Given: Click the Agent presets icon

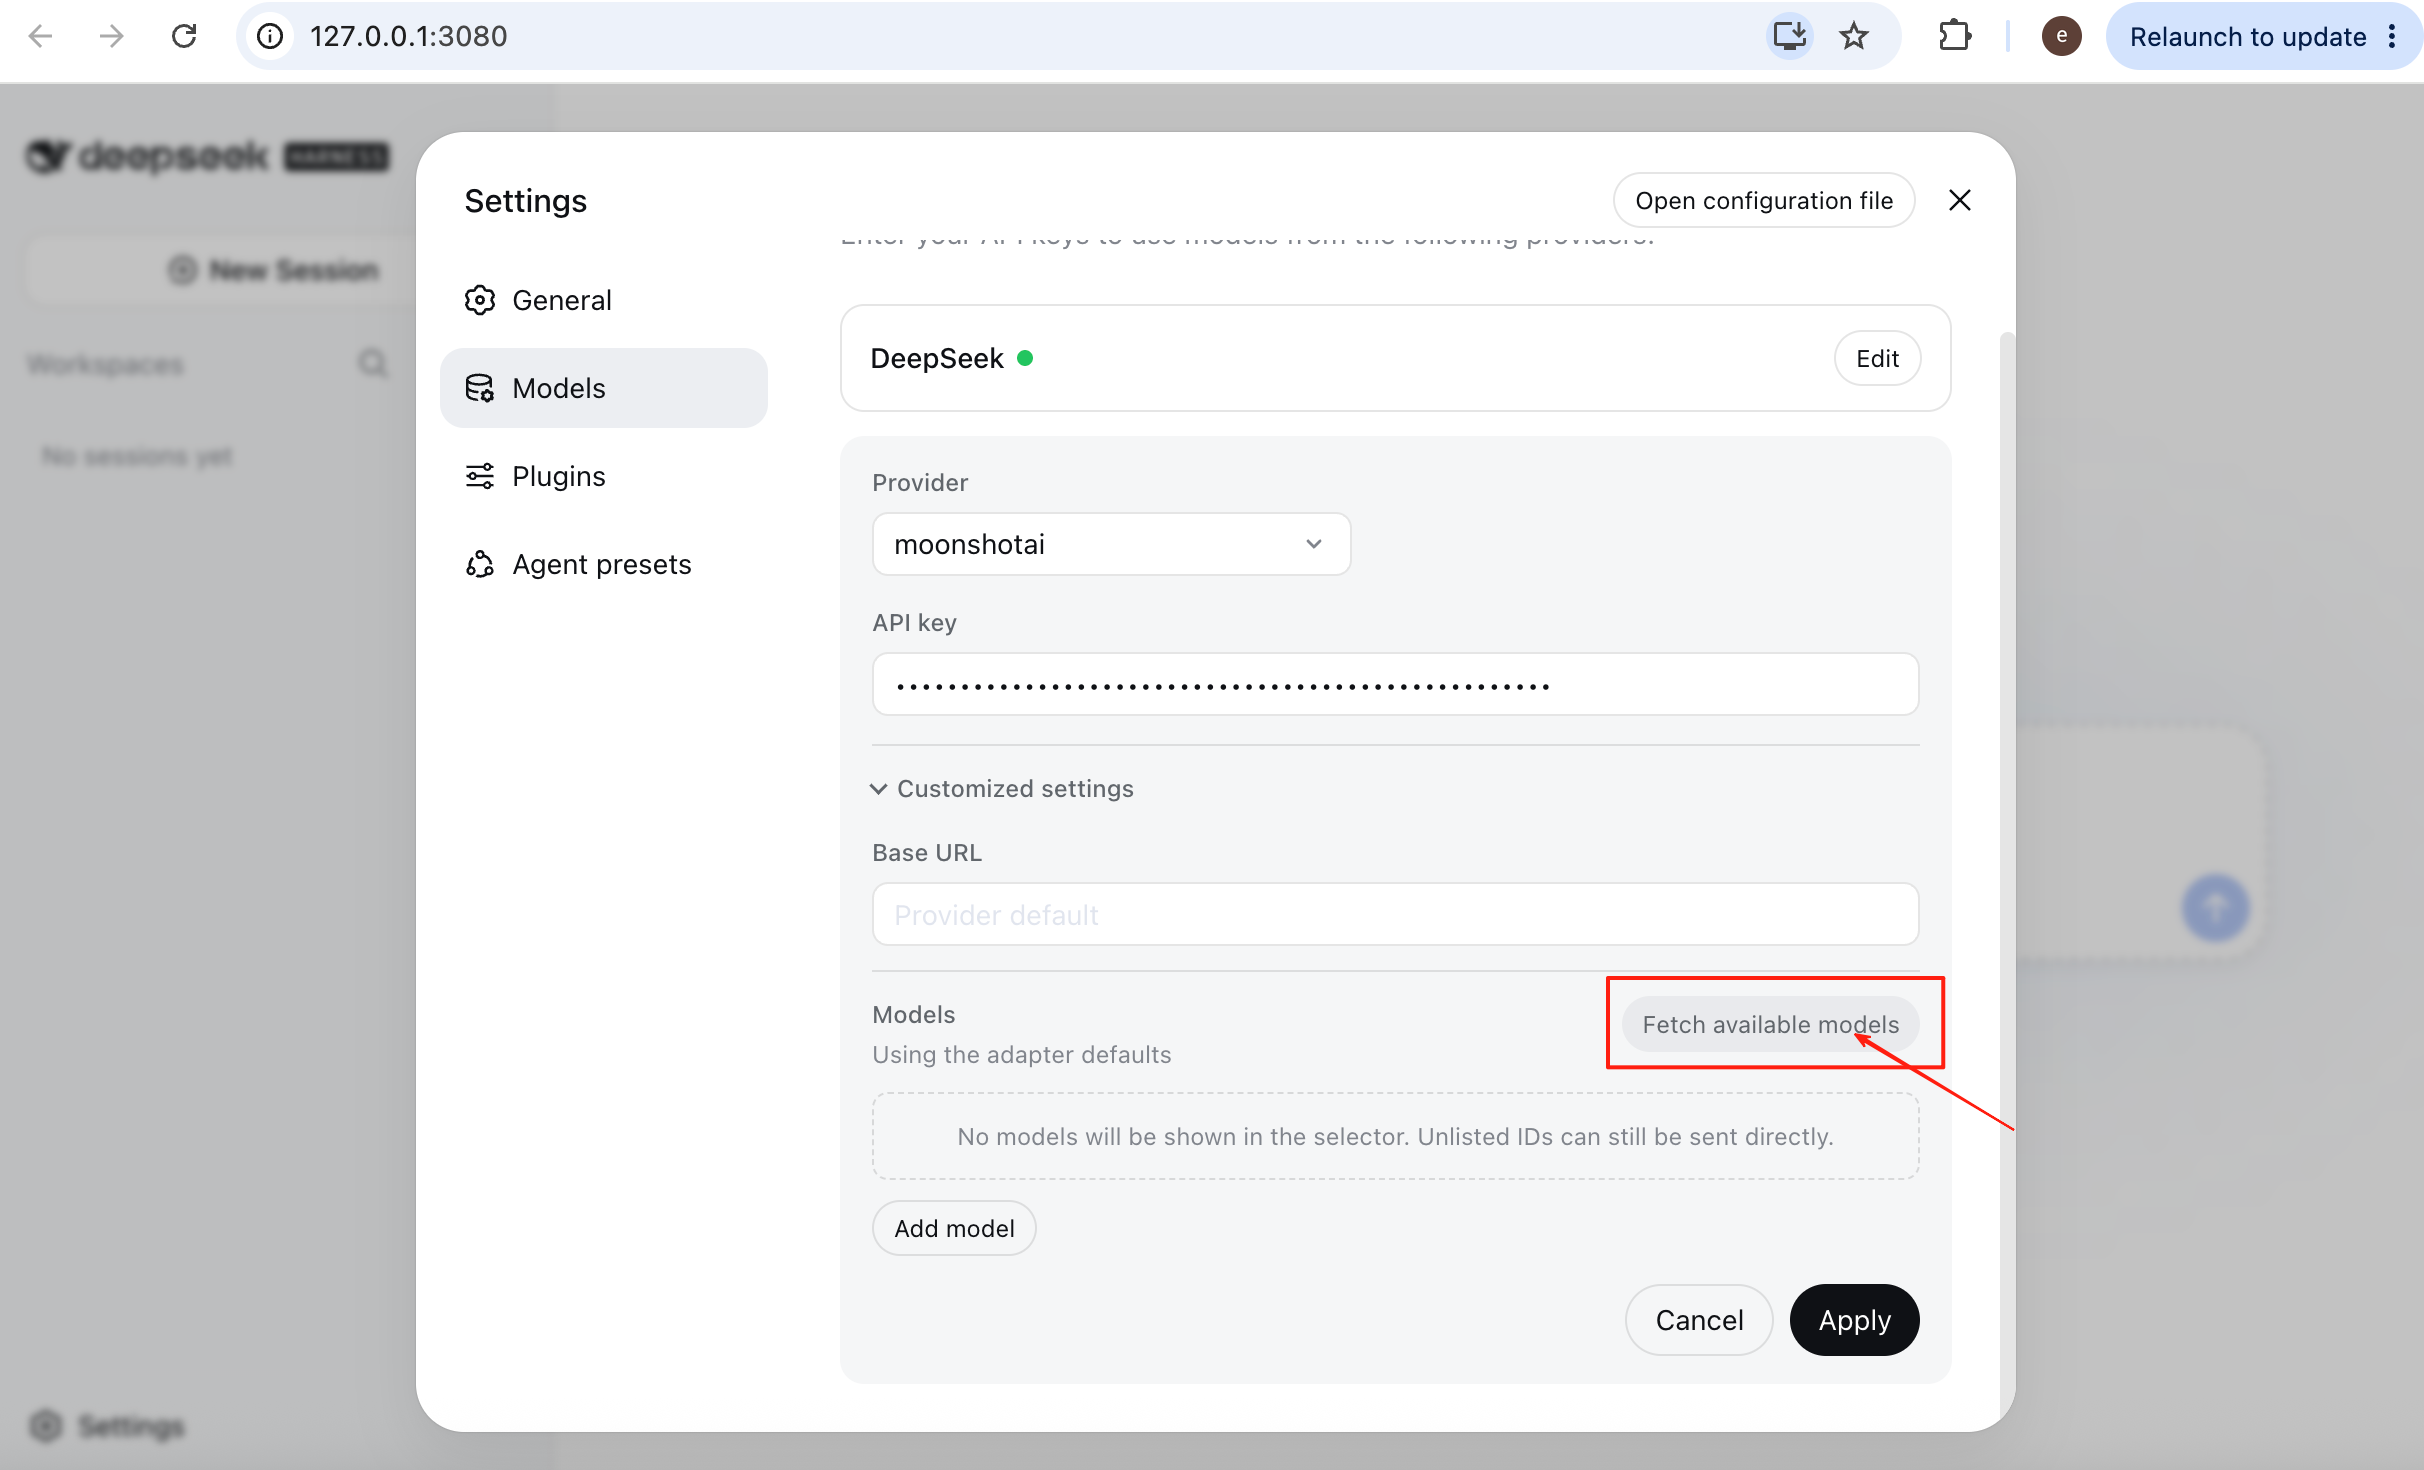Looking at the screenshot, I should click(x=480, y=564).
